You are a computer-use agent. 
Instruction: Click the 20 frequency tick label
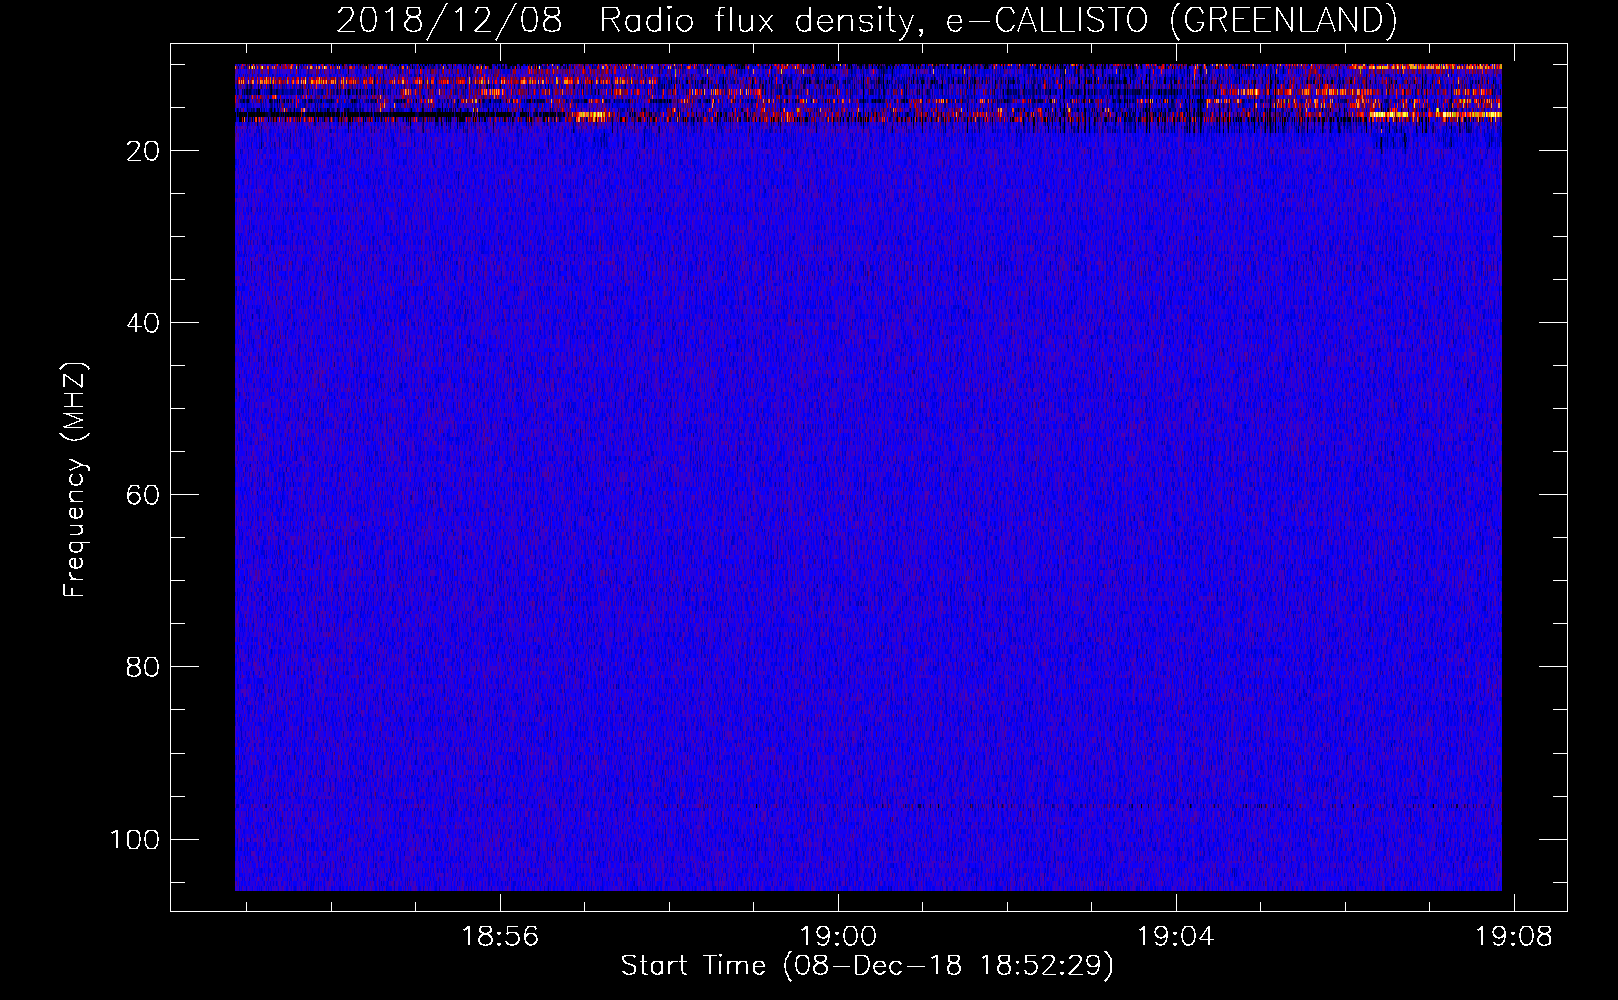[x=143, y=151]
